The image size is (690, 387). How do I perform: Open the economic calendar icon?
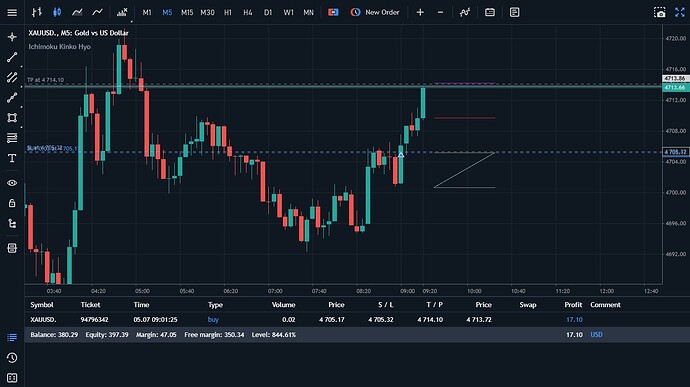click(490, 12)
